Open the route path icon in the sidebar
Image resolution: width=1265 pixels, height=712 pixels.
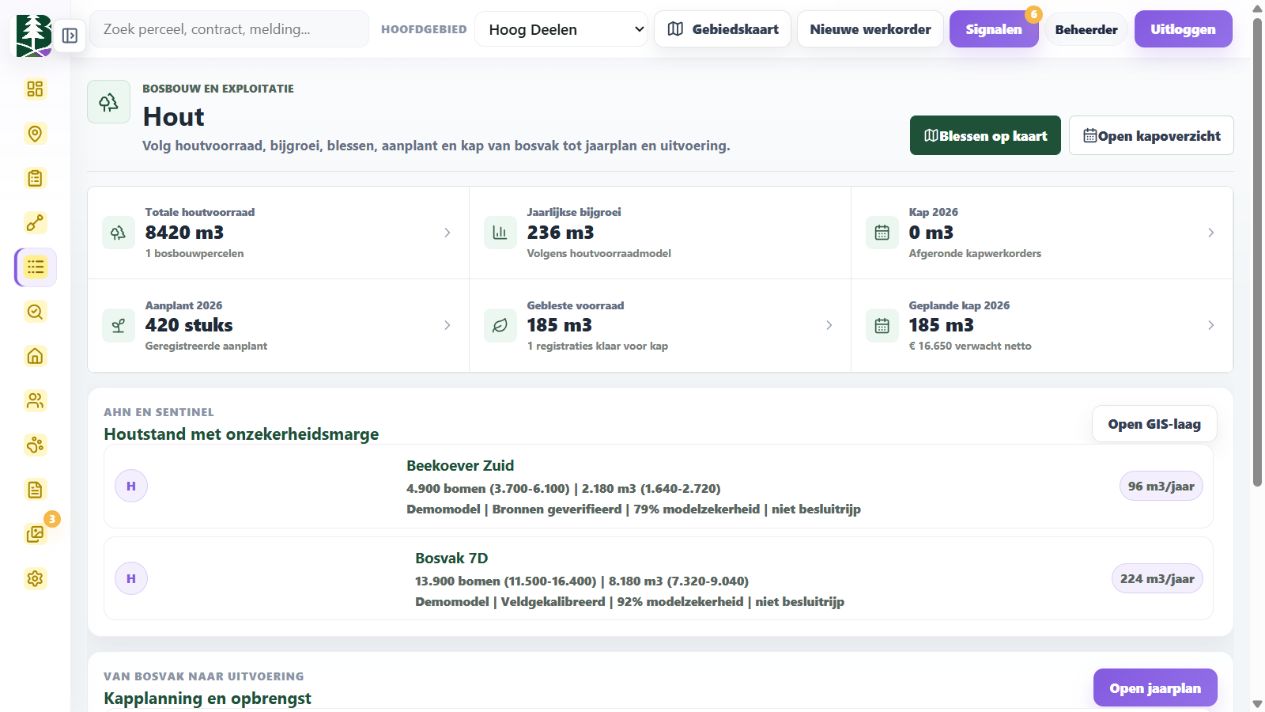click(35, 223)
